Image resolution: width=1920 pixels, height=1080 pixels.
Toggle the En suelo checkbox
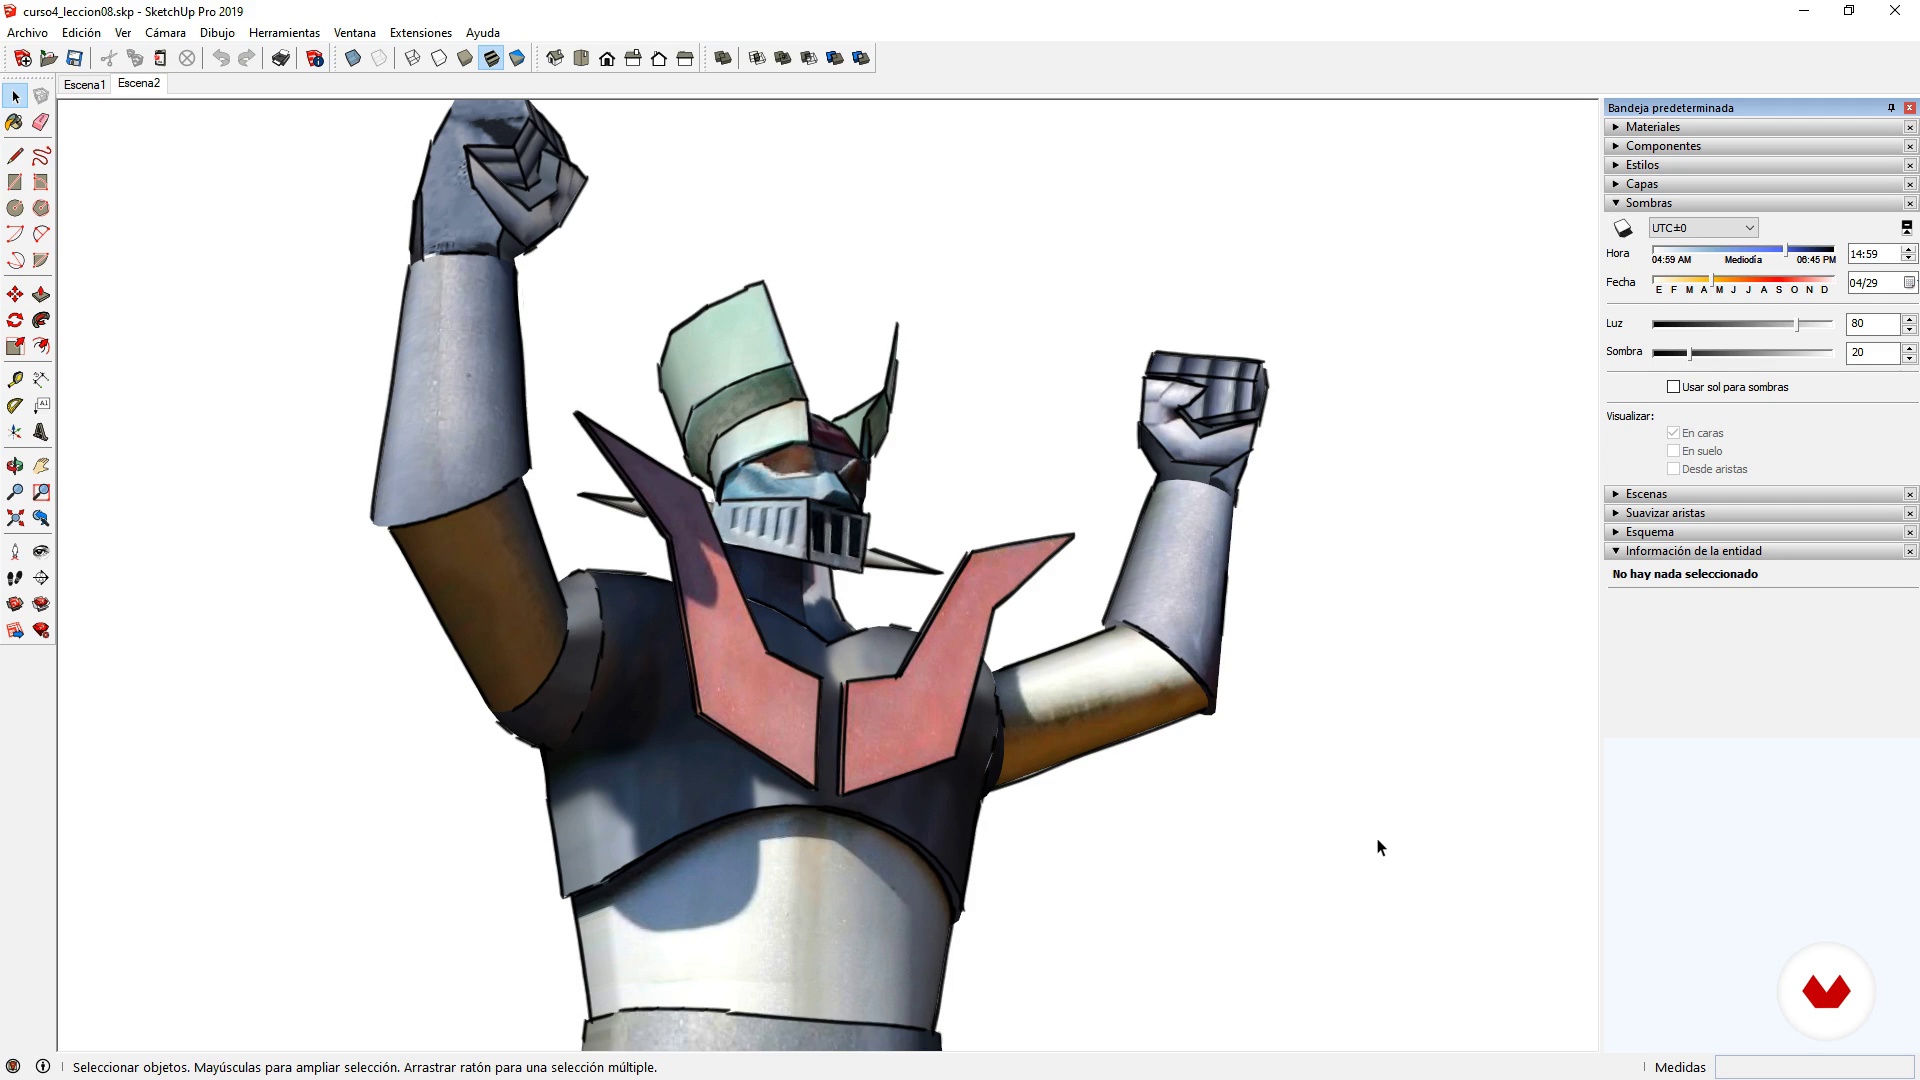[1673, 451]
